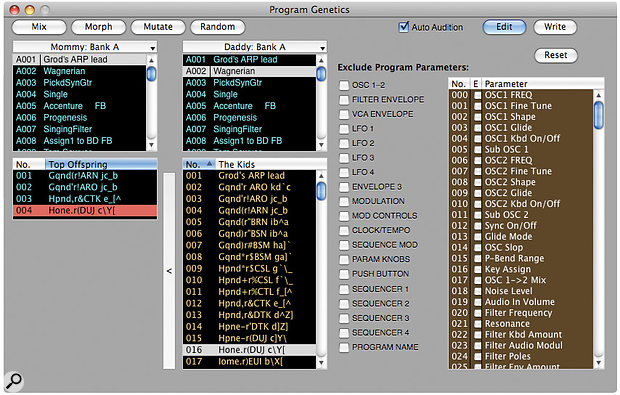Check the CLOCK/TEMPO exclude checkbox
The height and width of the screenshot is (395, 620).
[x=344, y=230]
